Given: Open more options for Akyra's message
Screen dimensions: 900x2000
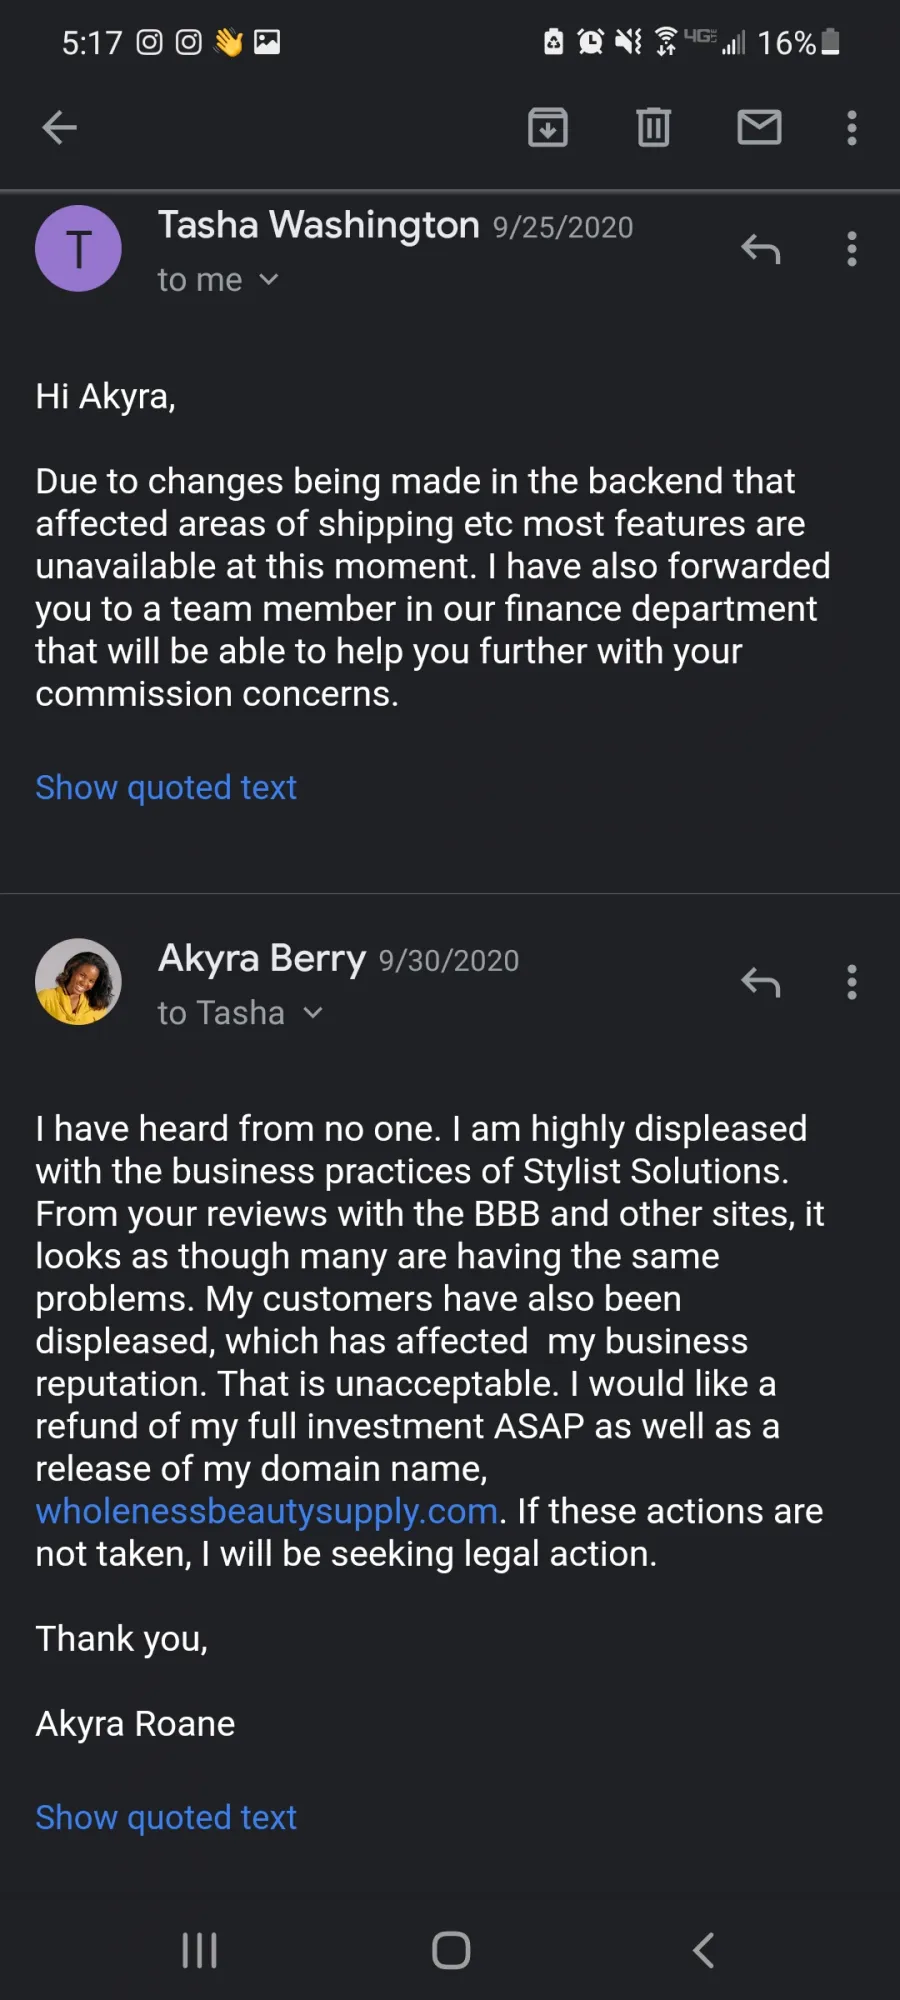Looking at the screenshot, I should click(x=852, y=983).
